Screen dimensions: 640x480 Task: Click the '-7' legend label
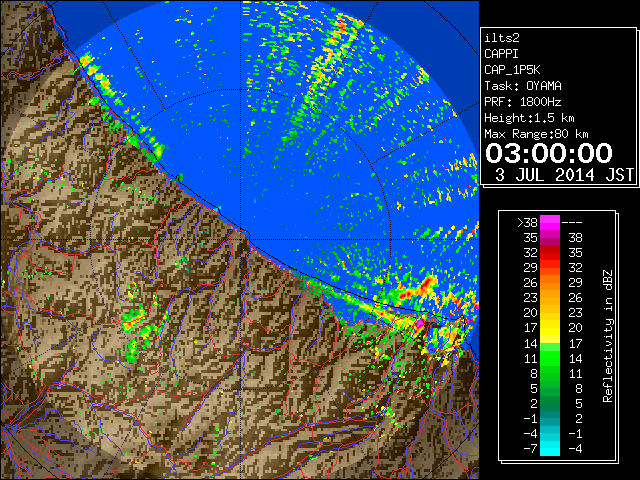530,448
